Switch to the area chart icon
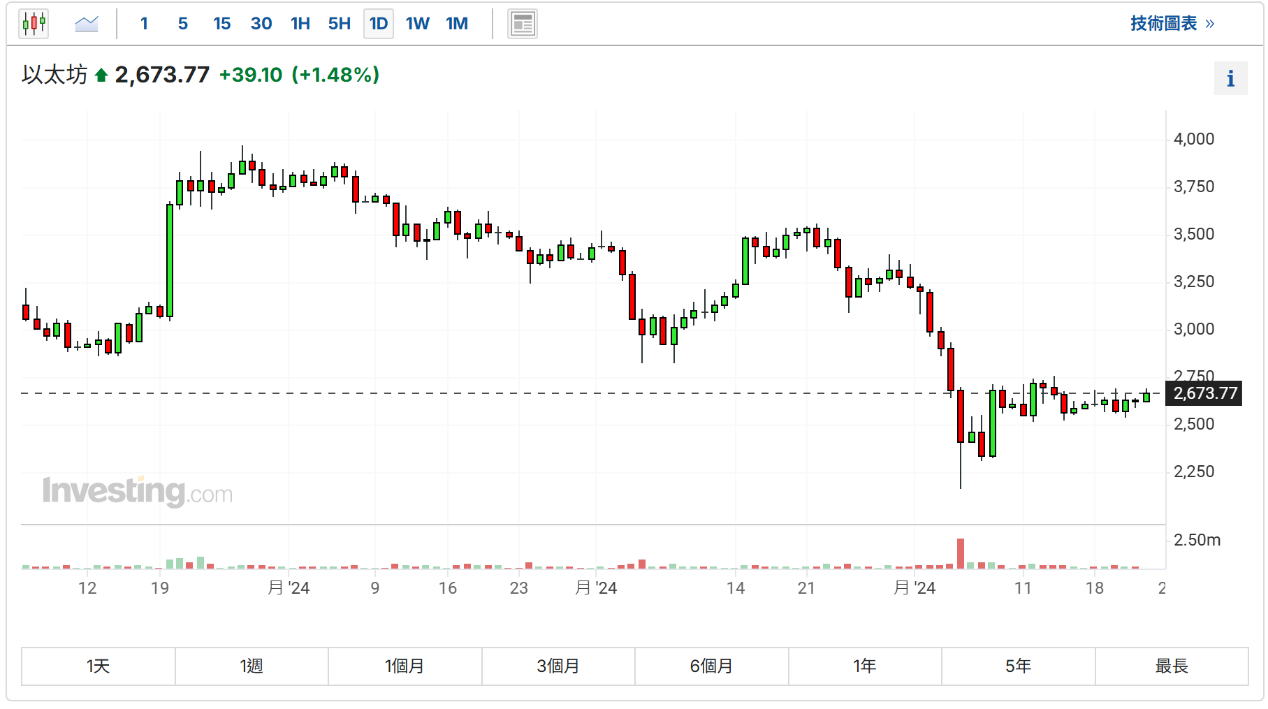 (87, 23)
